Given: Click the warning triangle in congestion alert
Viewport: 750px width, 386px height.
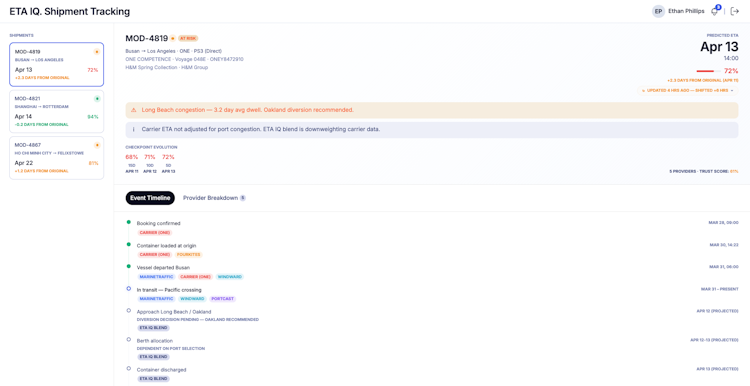Looking at the screenshot, I should coord(133,110).
